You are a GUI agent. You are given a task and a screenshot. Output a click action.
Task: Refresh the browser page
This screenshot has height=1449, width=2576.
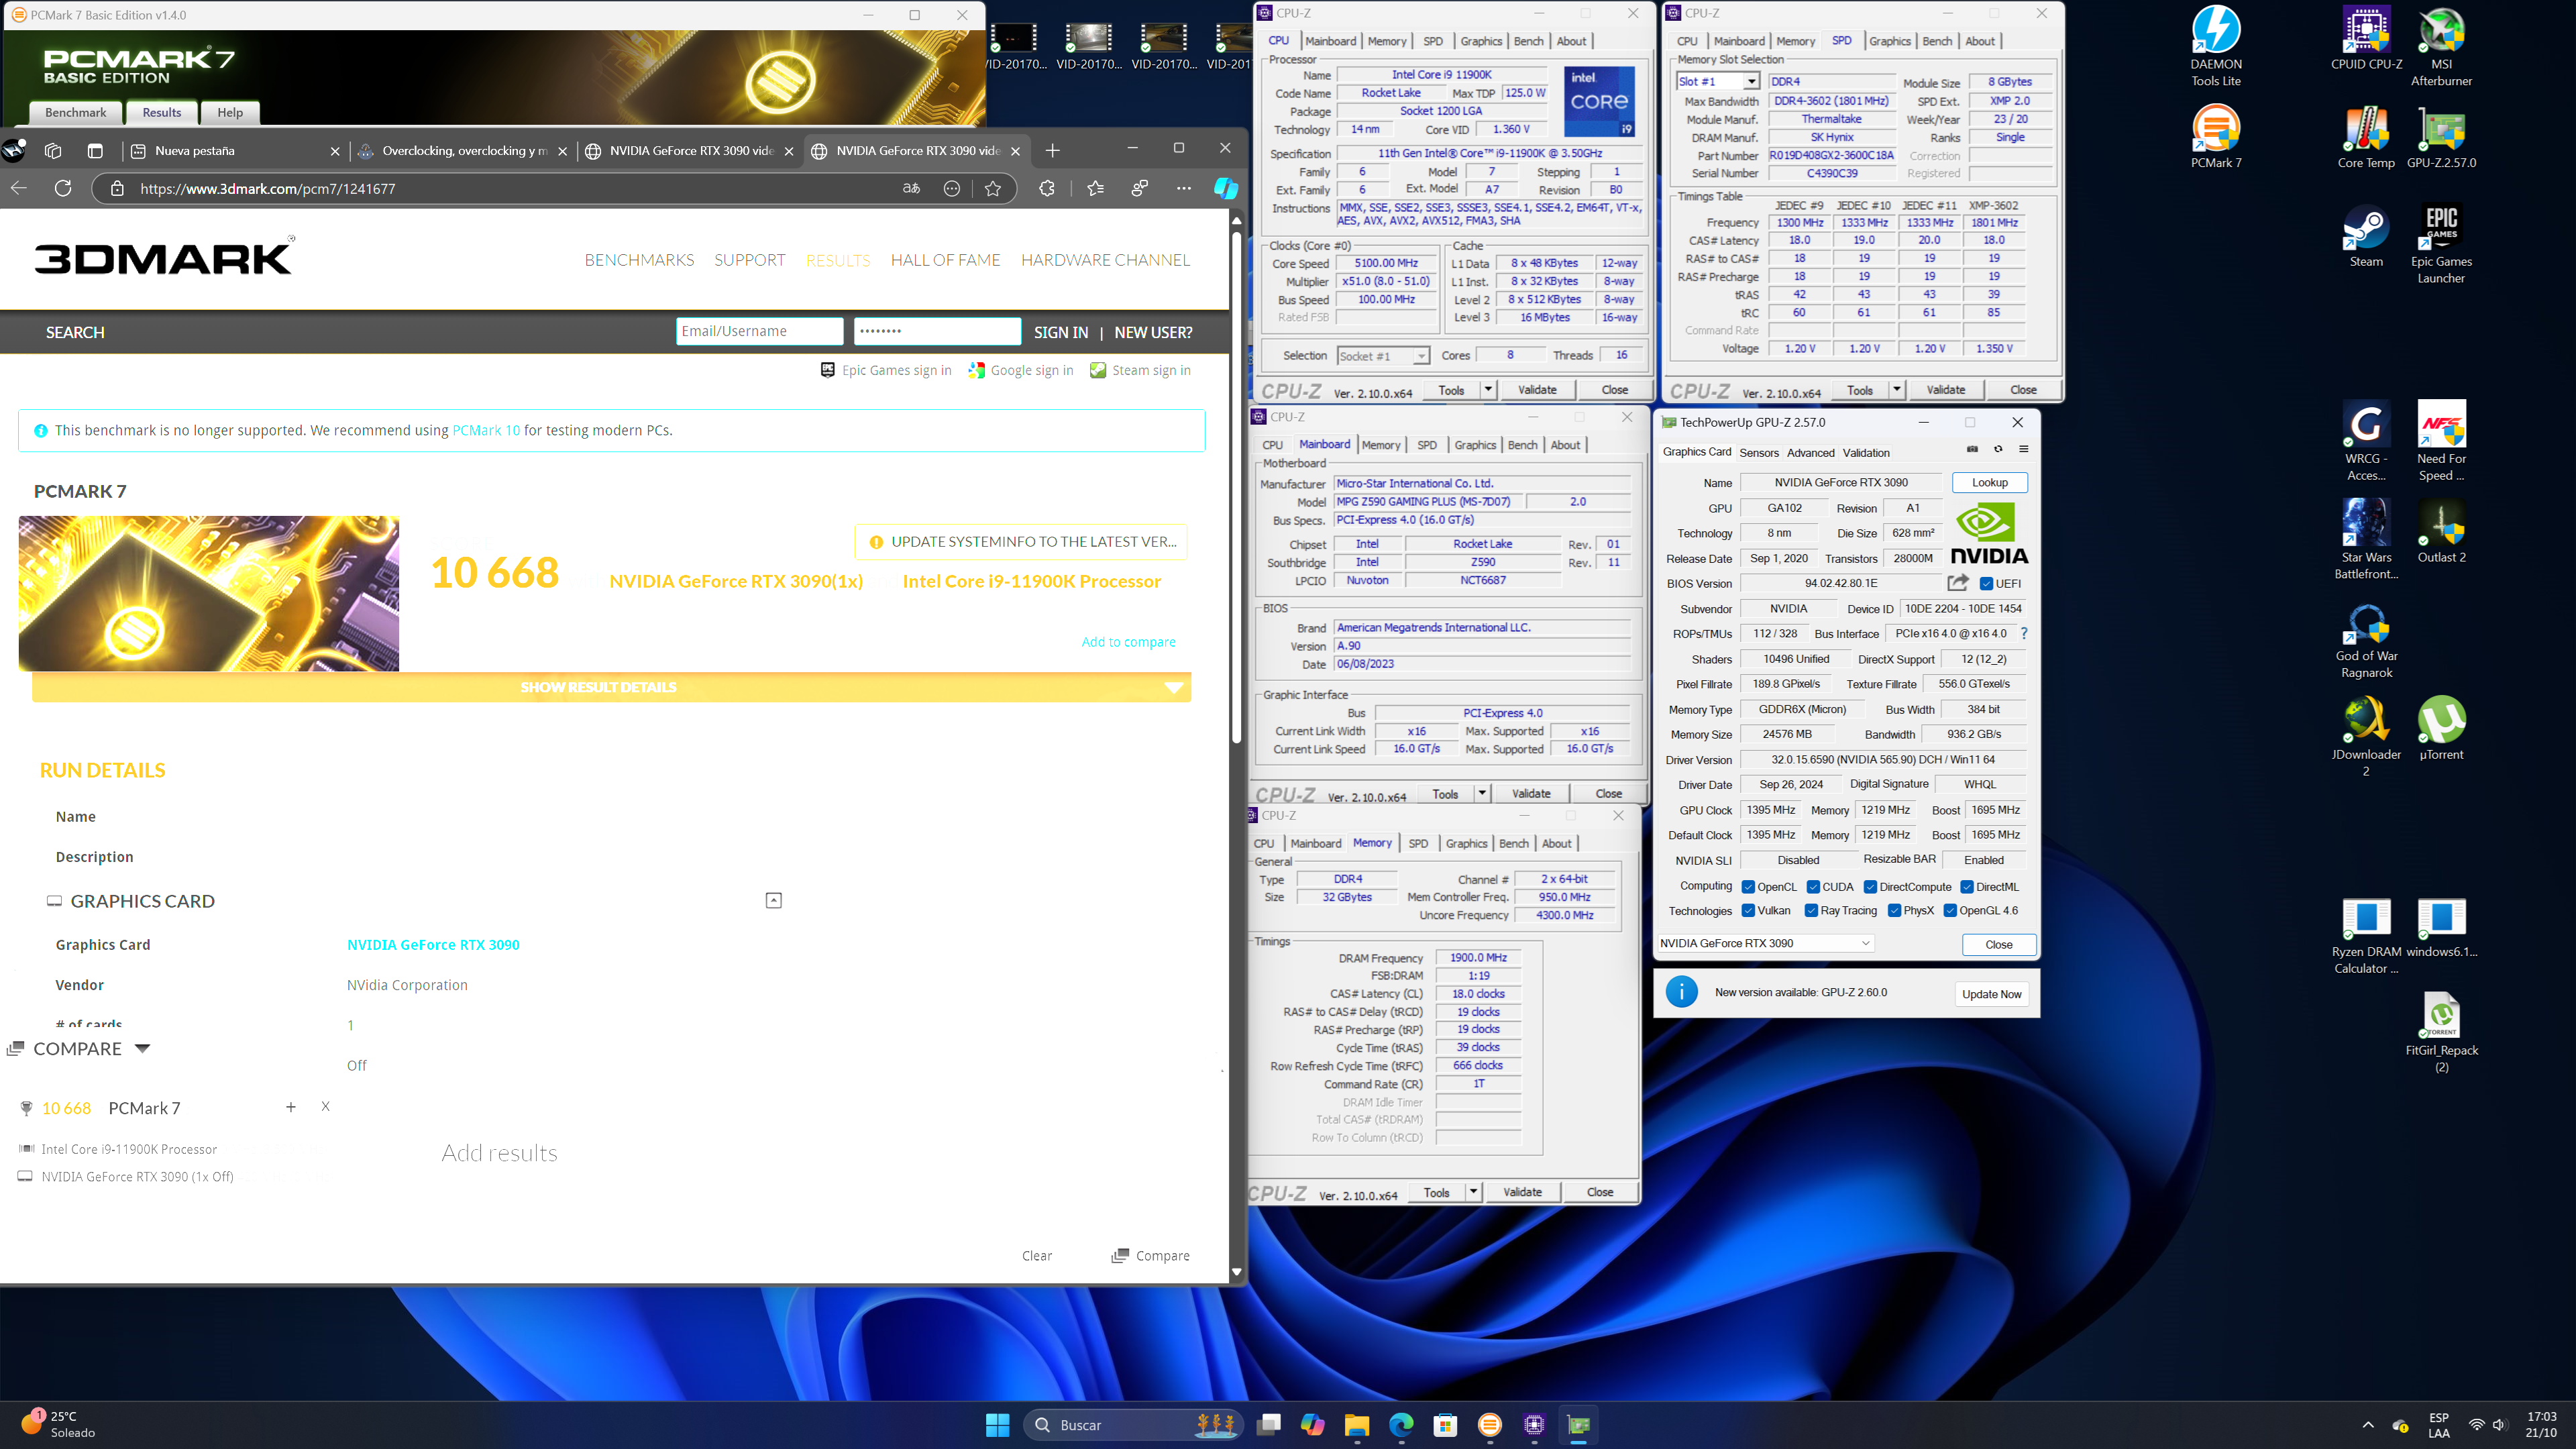pyautogui.click(x=63, y=188)
